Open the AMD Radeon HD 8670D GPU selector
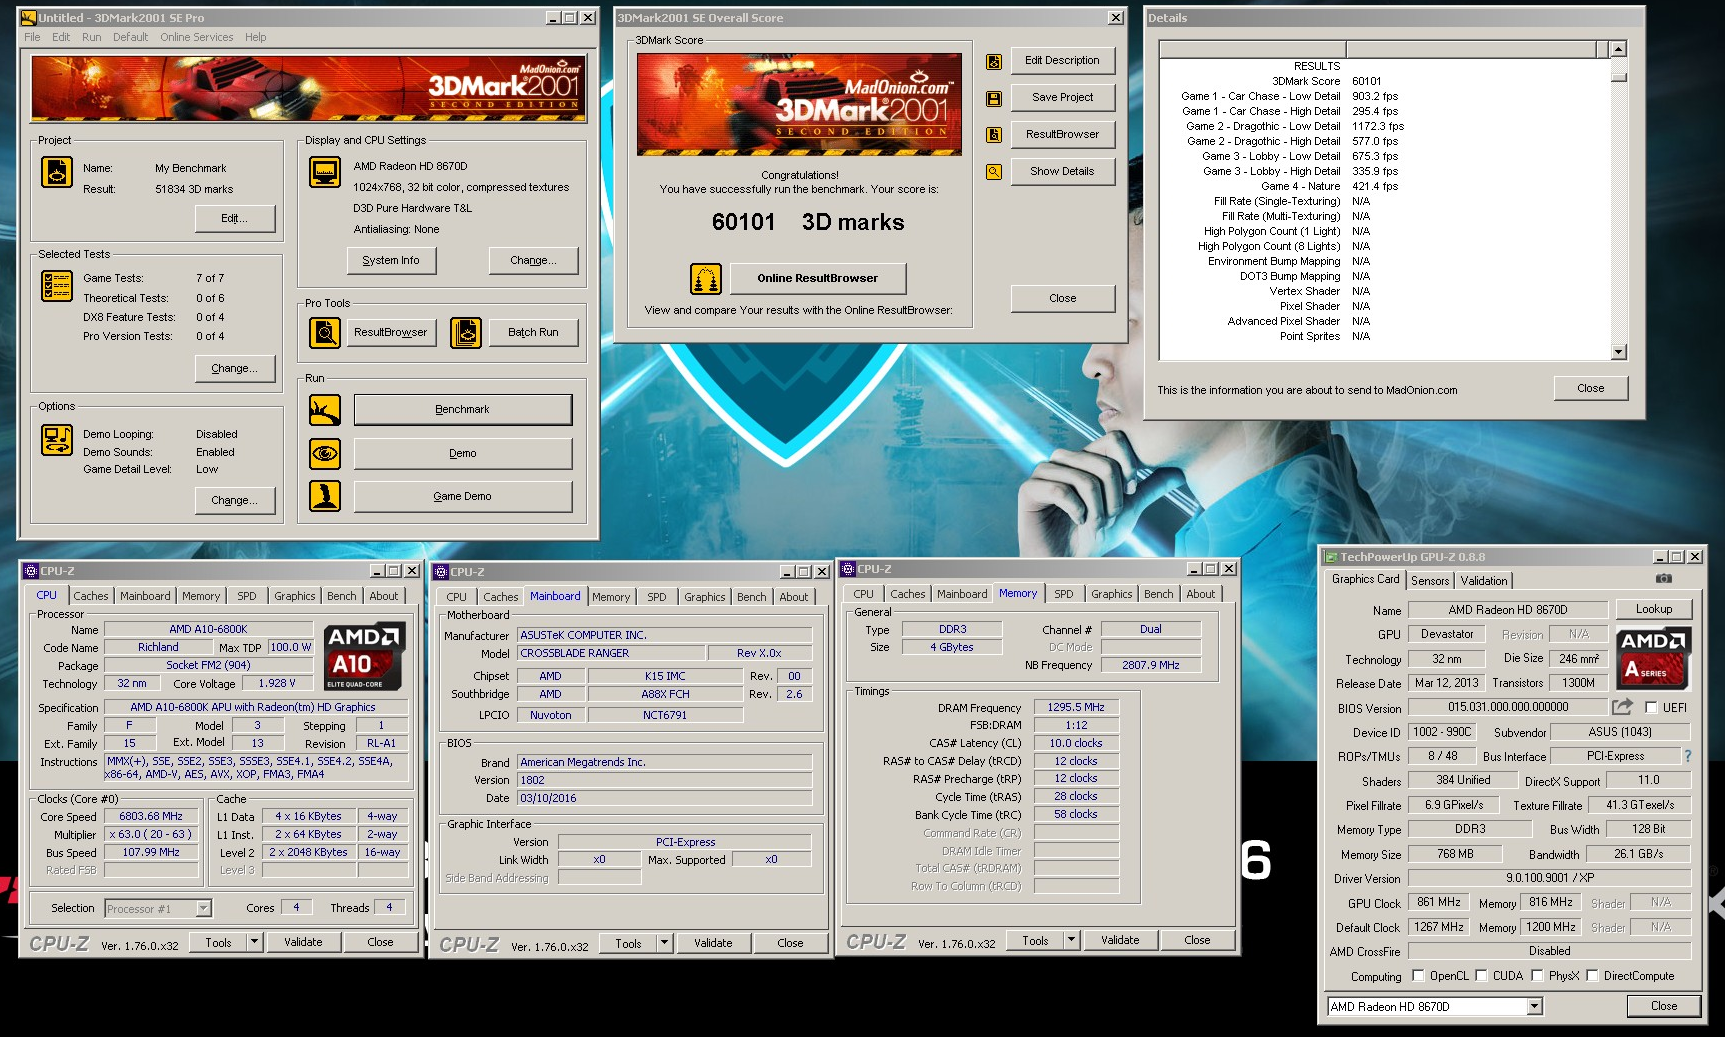1725x1037 pixels. (x=1435, y=1007)
